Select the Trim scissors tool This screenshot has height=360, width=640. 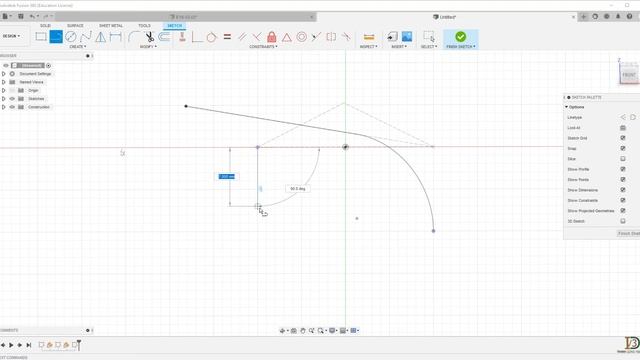point(150,37)
